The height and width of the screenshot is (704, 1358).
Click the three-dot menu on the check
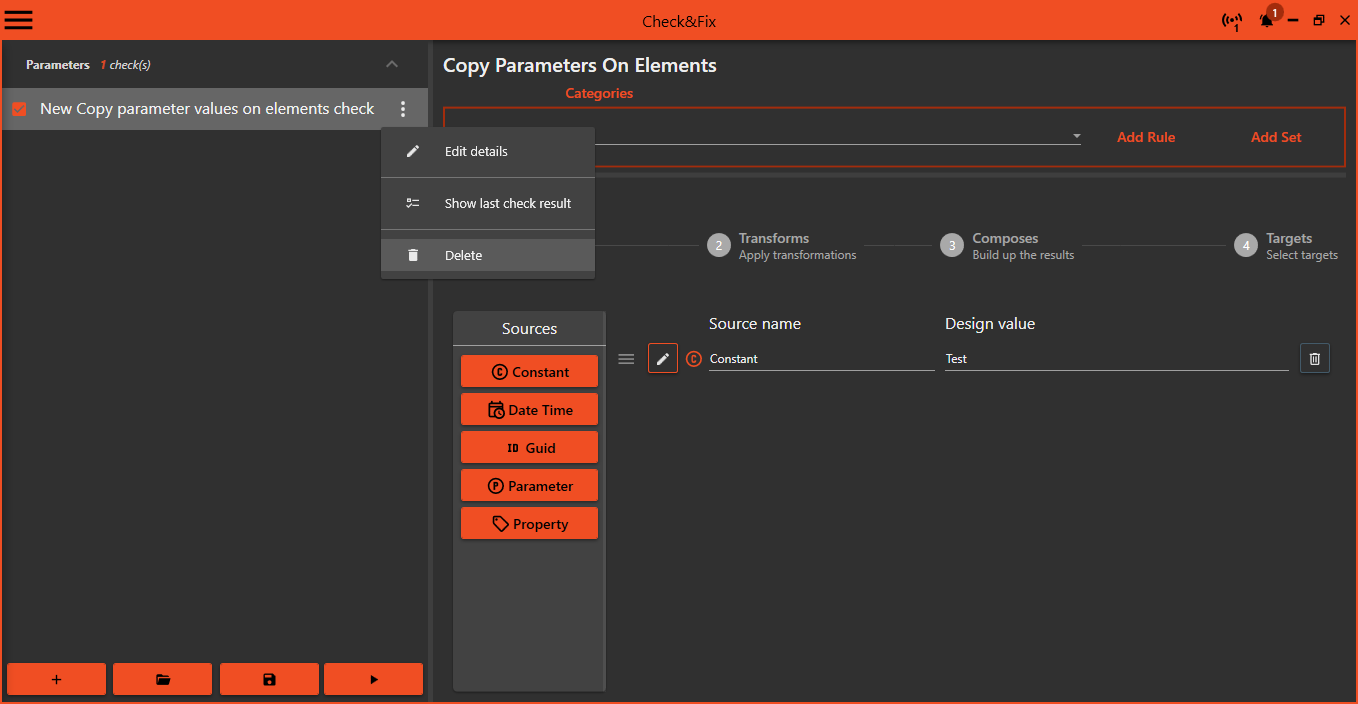tap(403, 109)
